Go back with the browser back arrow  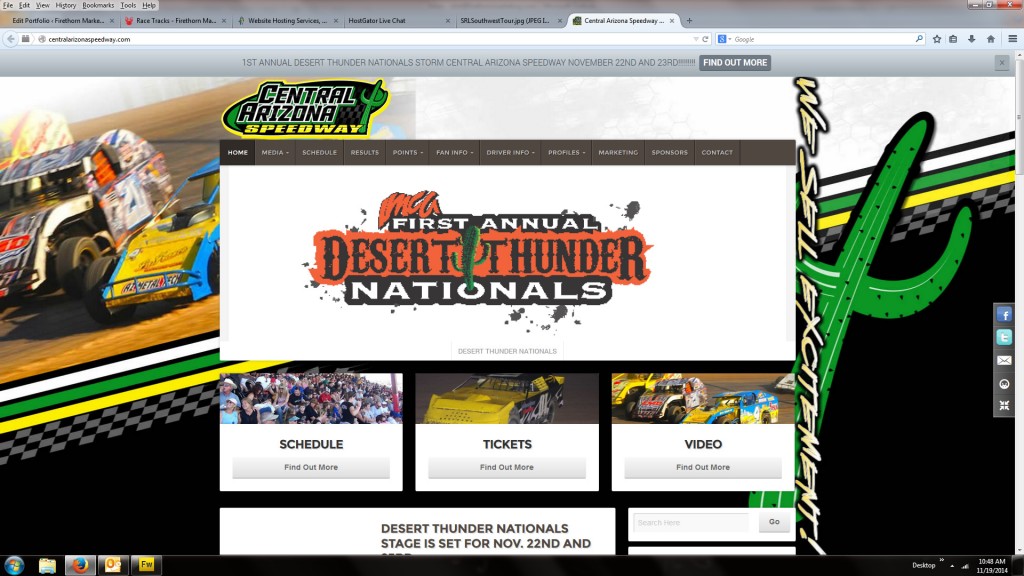coord(10,39)
